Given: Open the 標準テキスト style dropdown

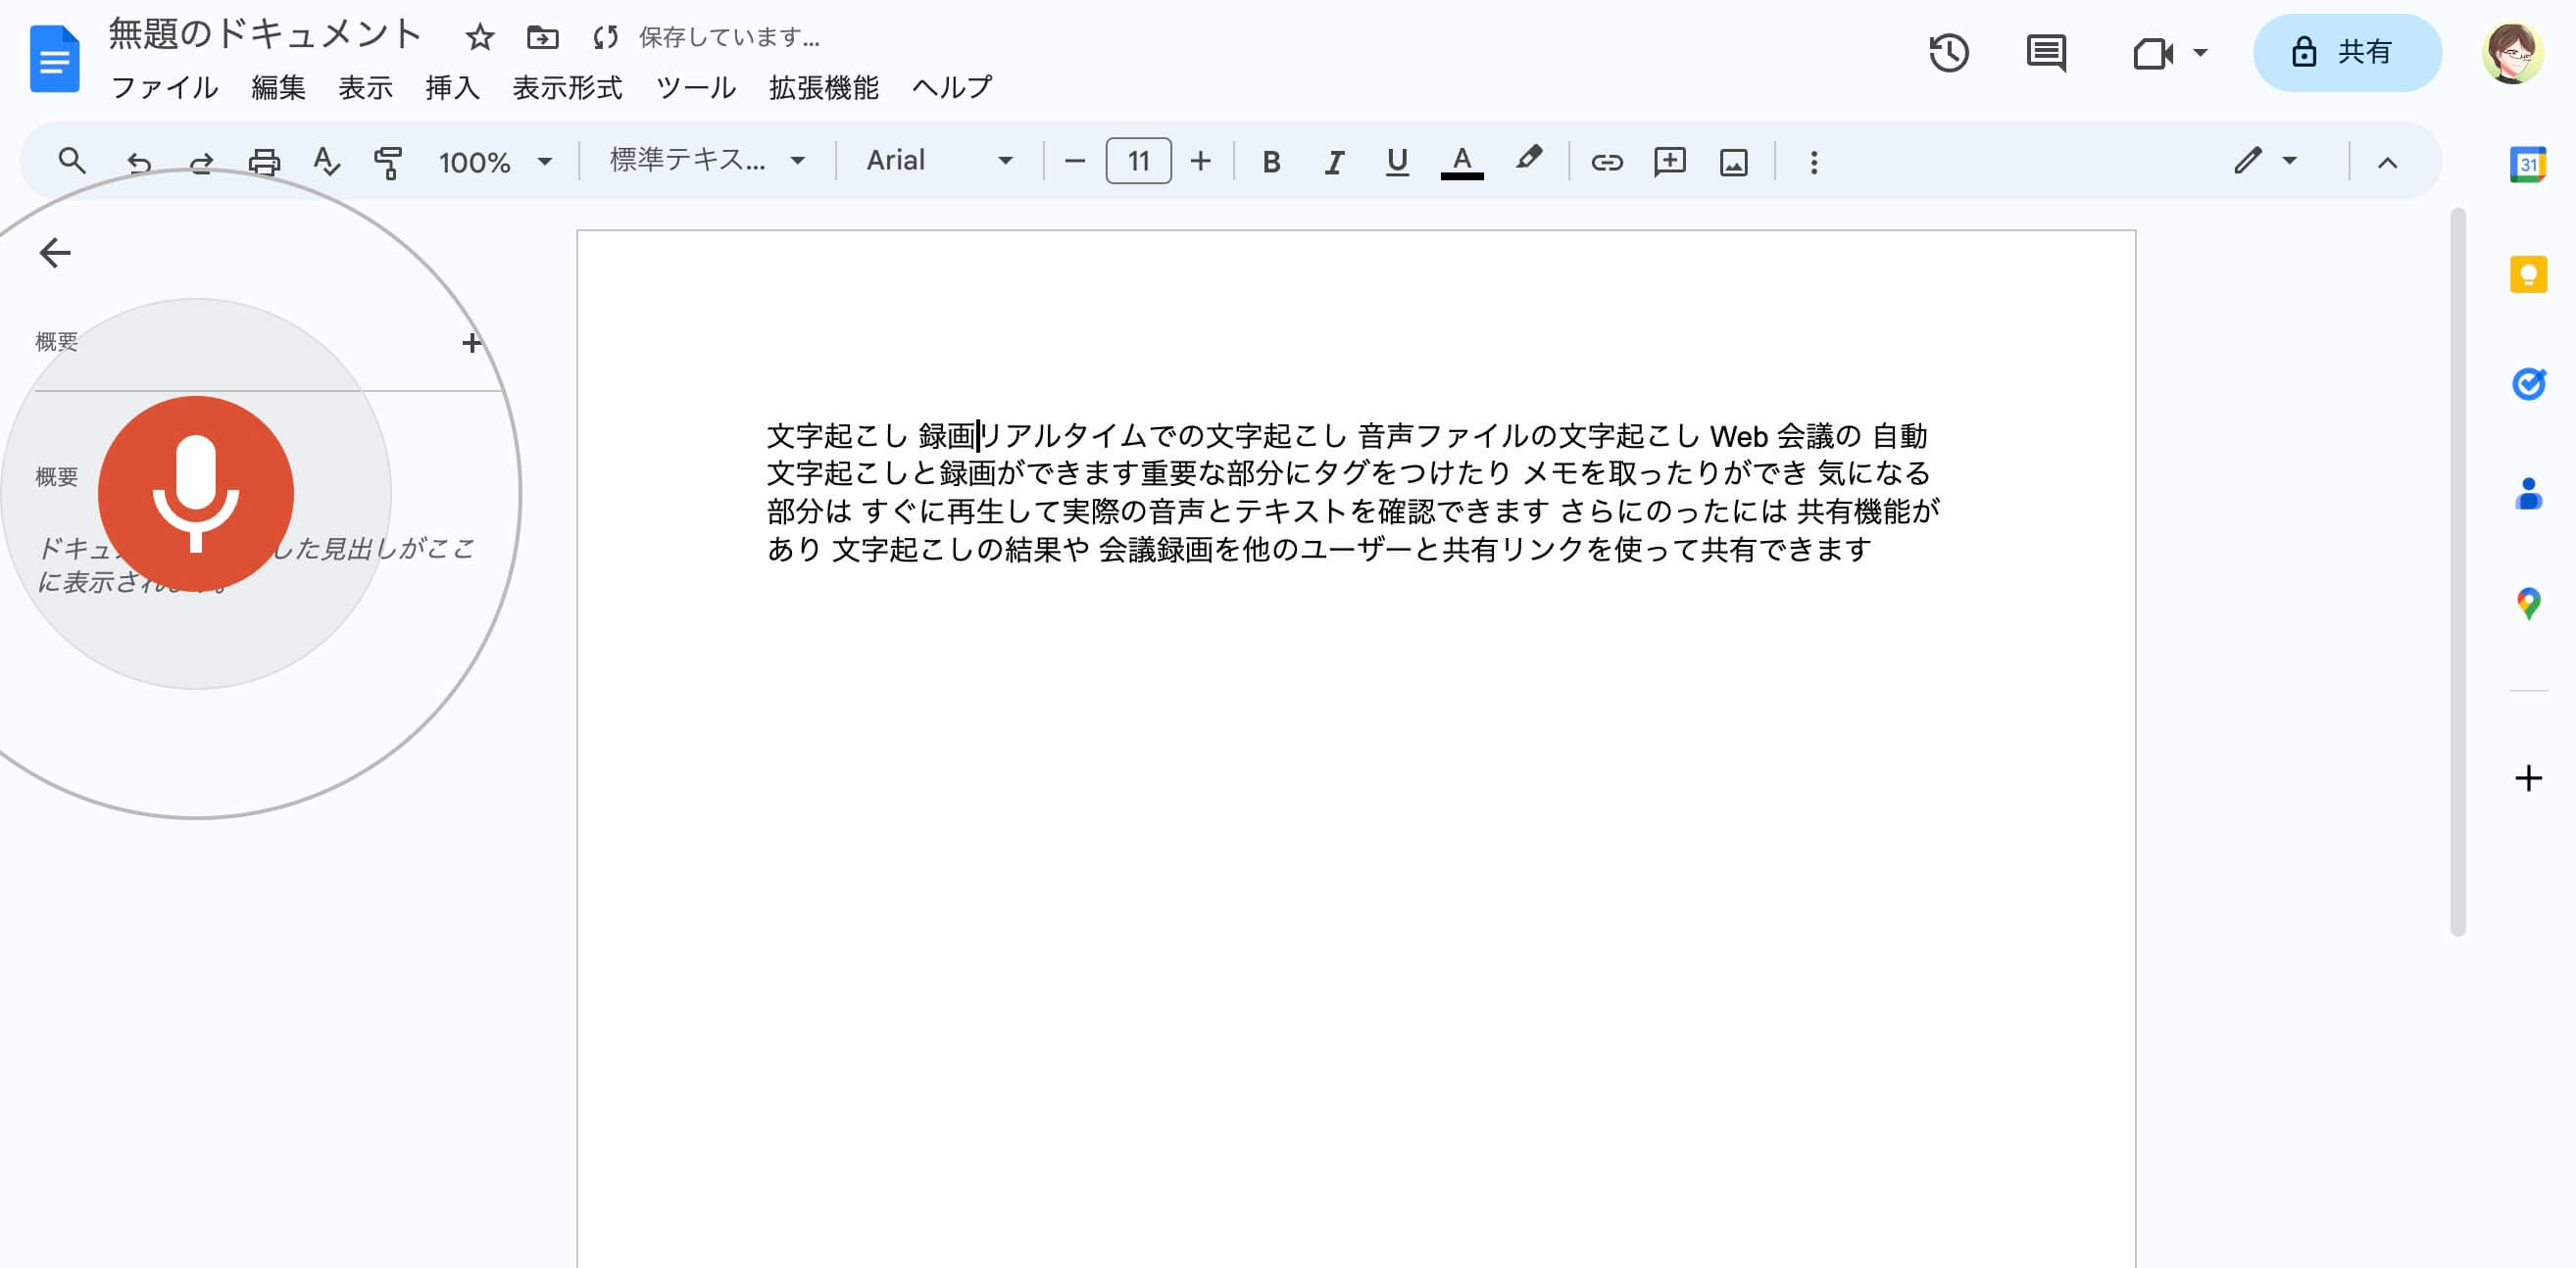Looking at the screenshot, I should point(707,161).
